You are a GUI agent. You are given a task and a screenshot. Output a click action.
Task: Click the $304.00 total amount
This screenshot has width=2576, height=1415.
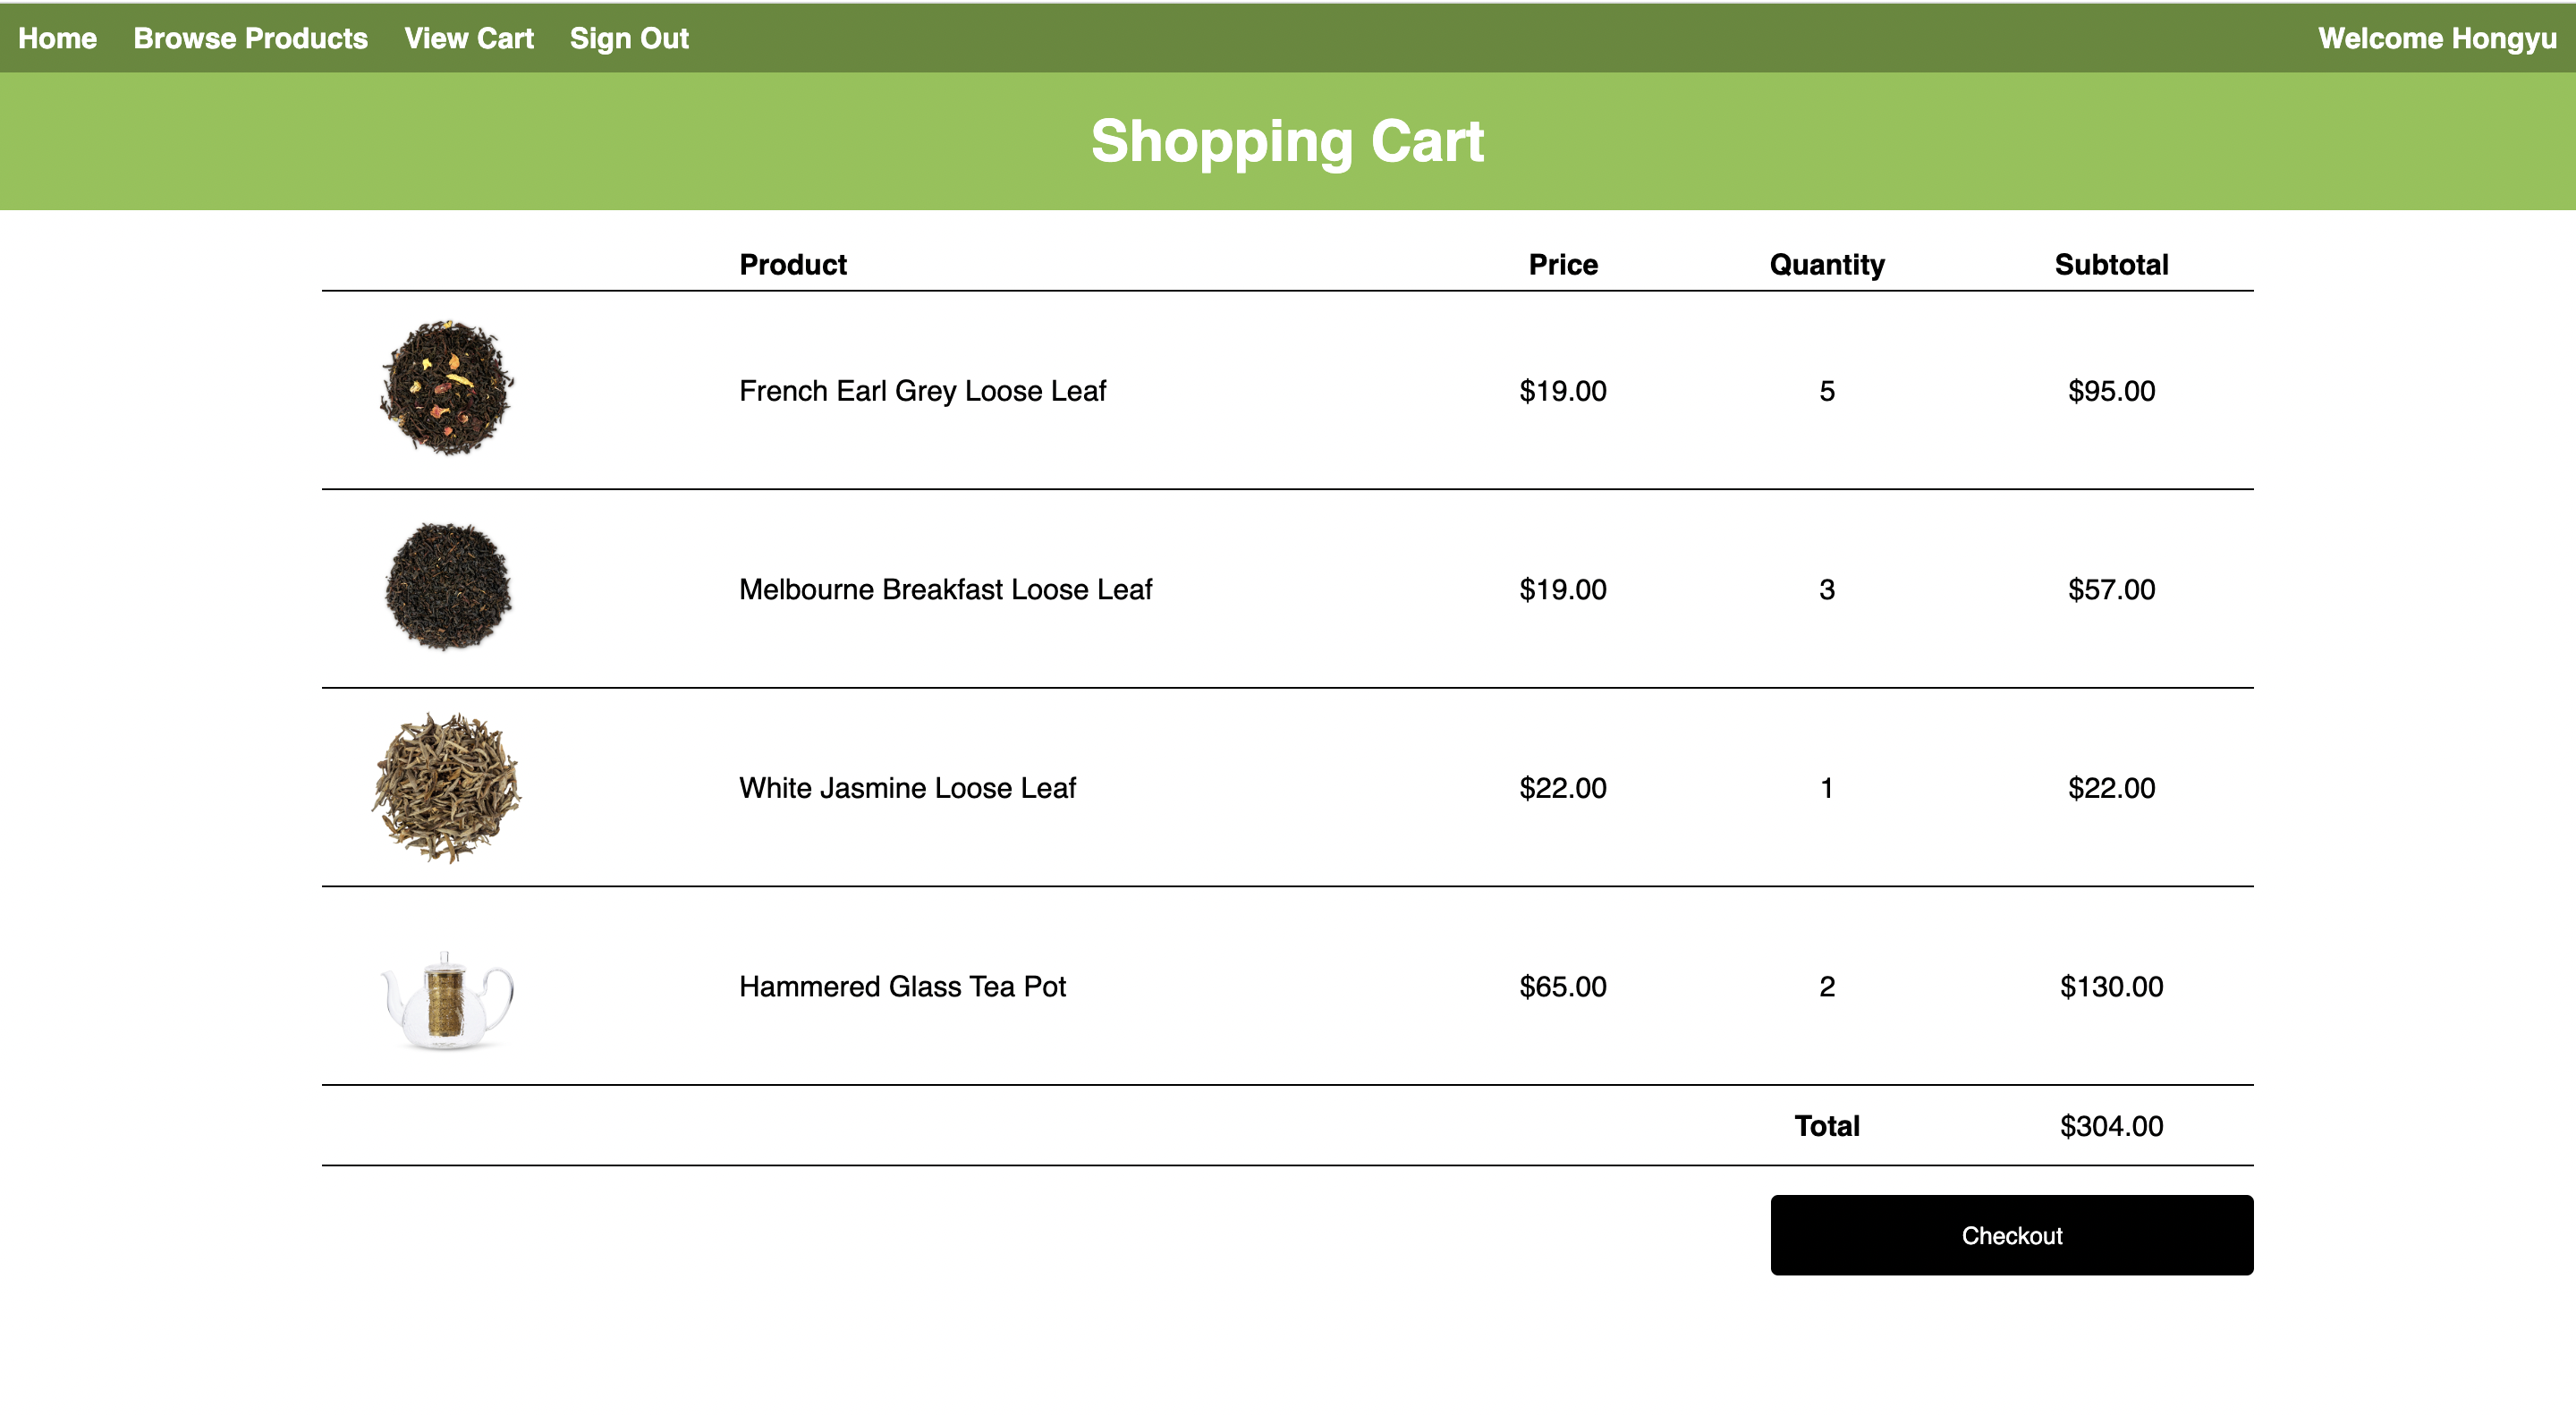click(x=2110, y=1126)
